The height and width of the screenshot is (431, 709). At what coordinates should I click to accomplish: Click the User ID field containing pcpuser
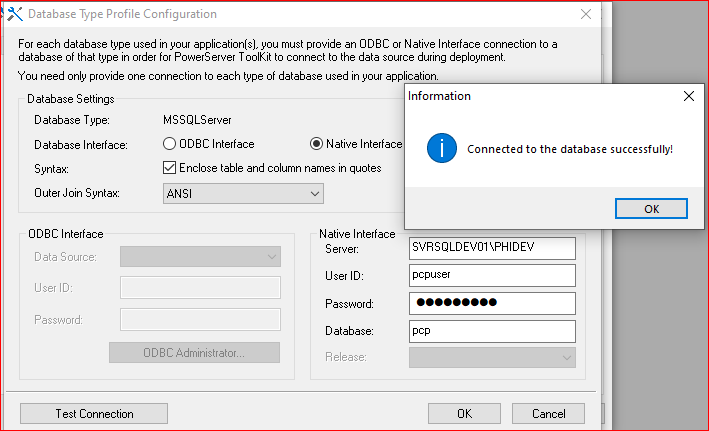coord(492,275)
